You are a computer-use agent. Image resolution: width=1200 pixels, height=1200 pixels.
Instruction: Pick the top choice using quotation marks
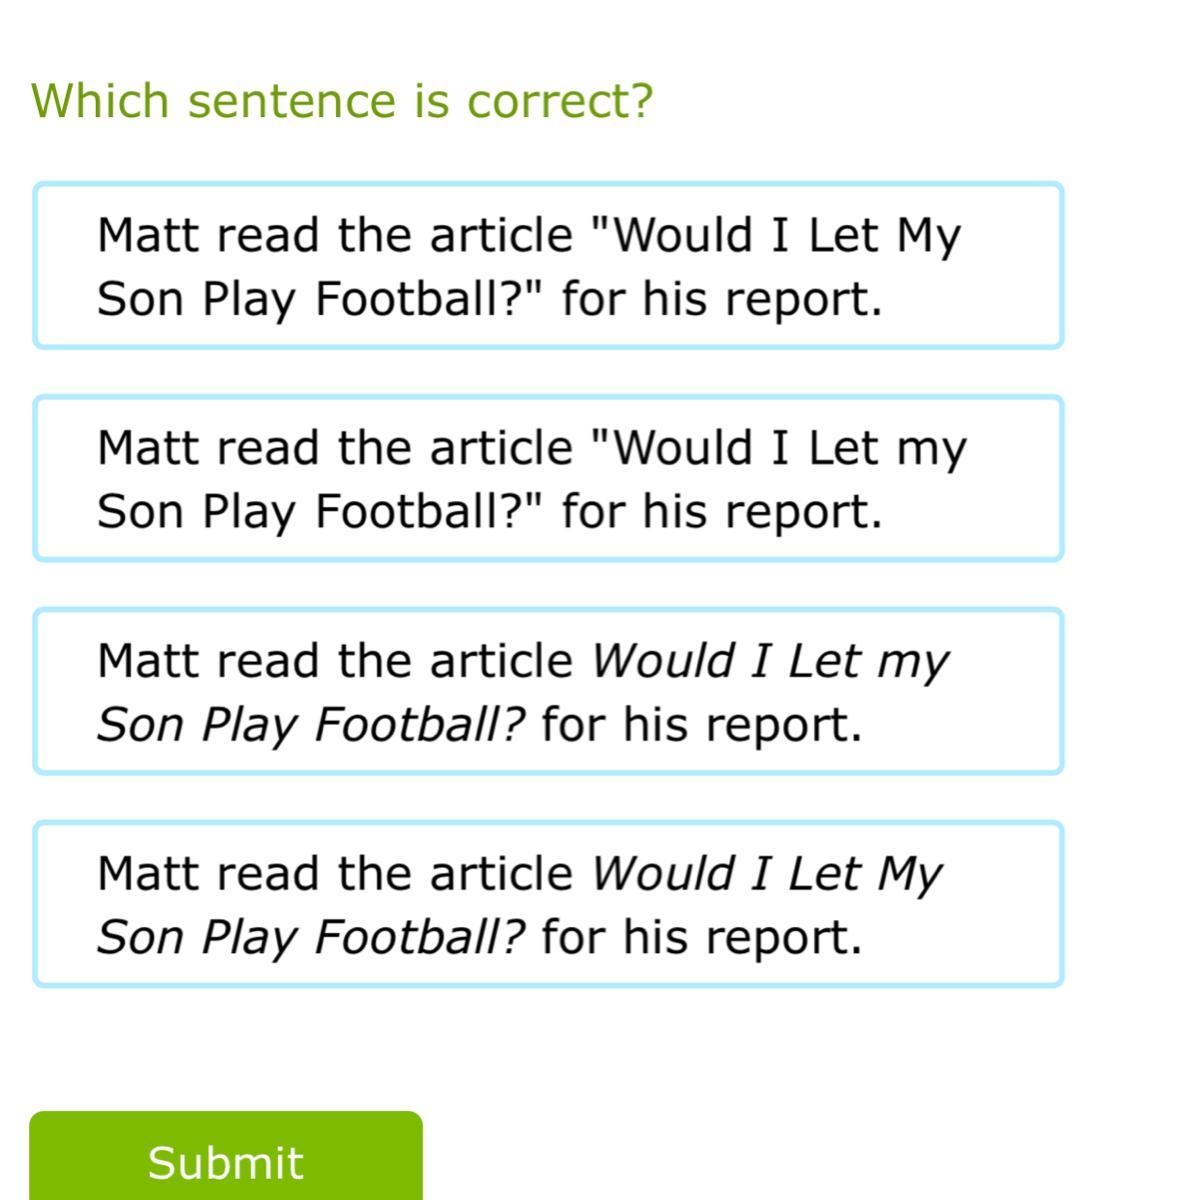(548, 266)
